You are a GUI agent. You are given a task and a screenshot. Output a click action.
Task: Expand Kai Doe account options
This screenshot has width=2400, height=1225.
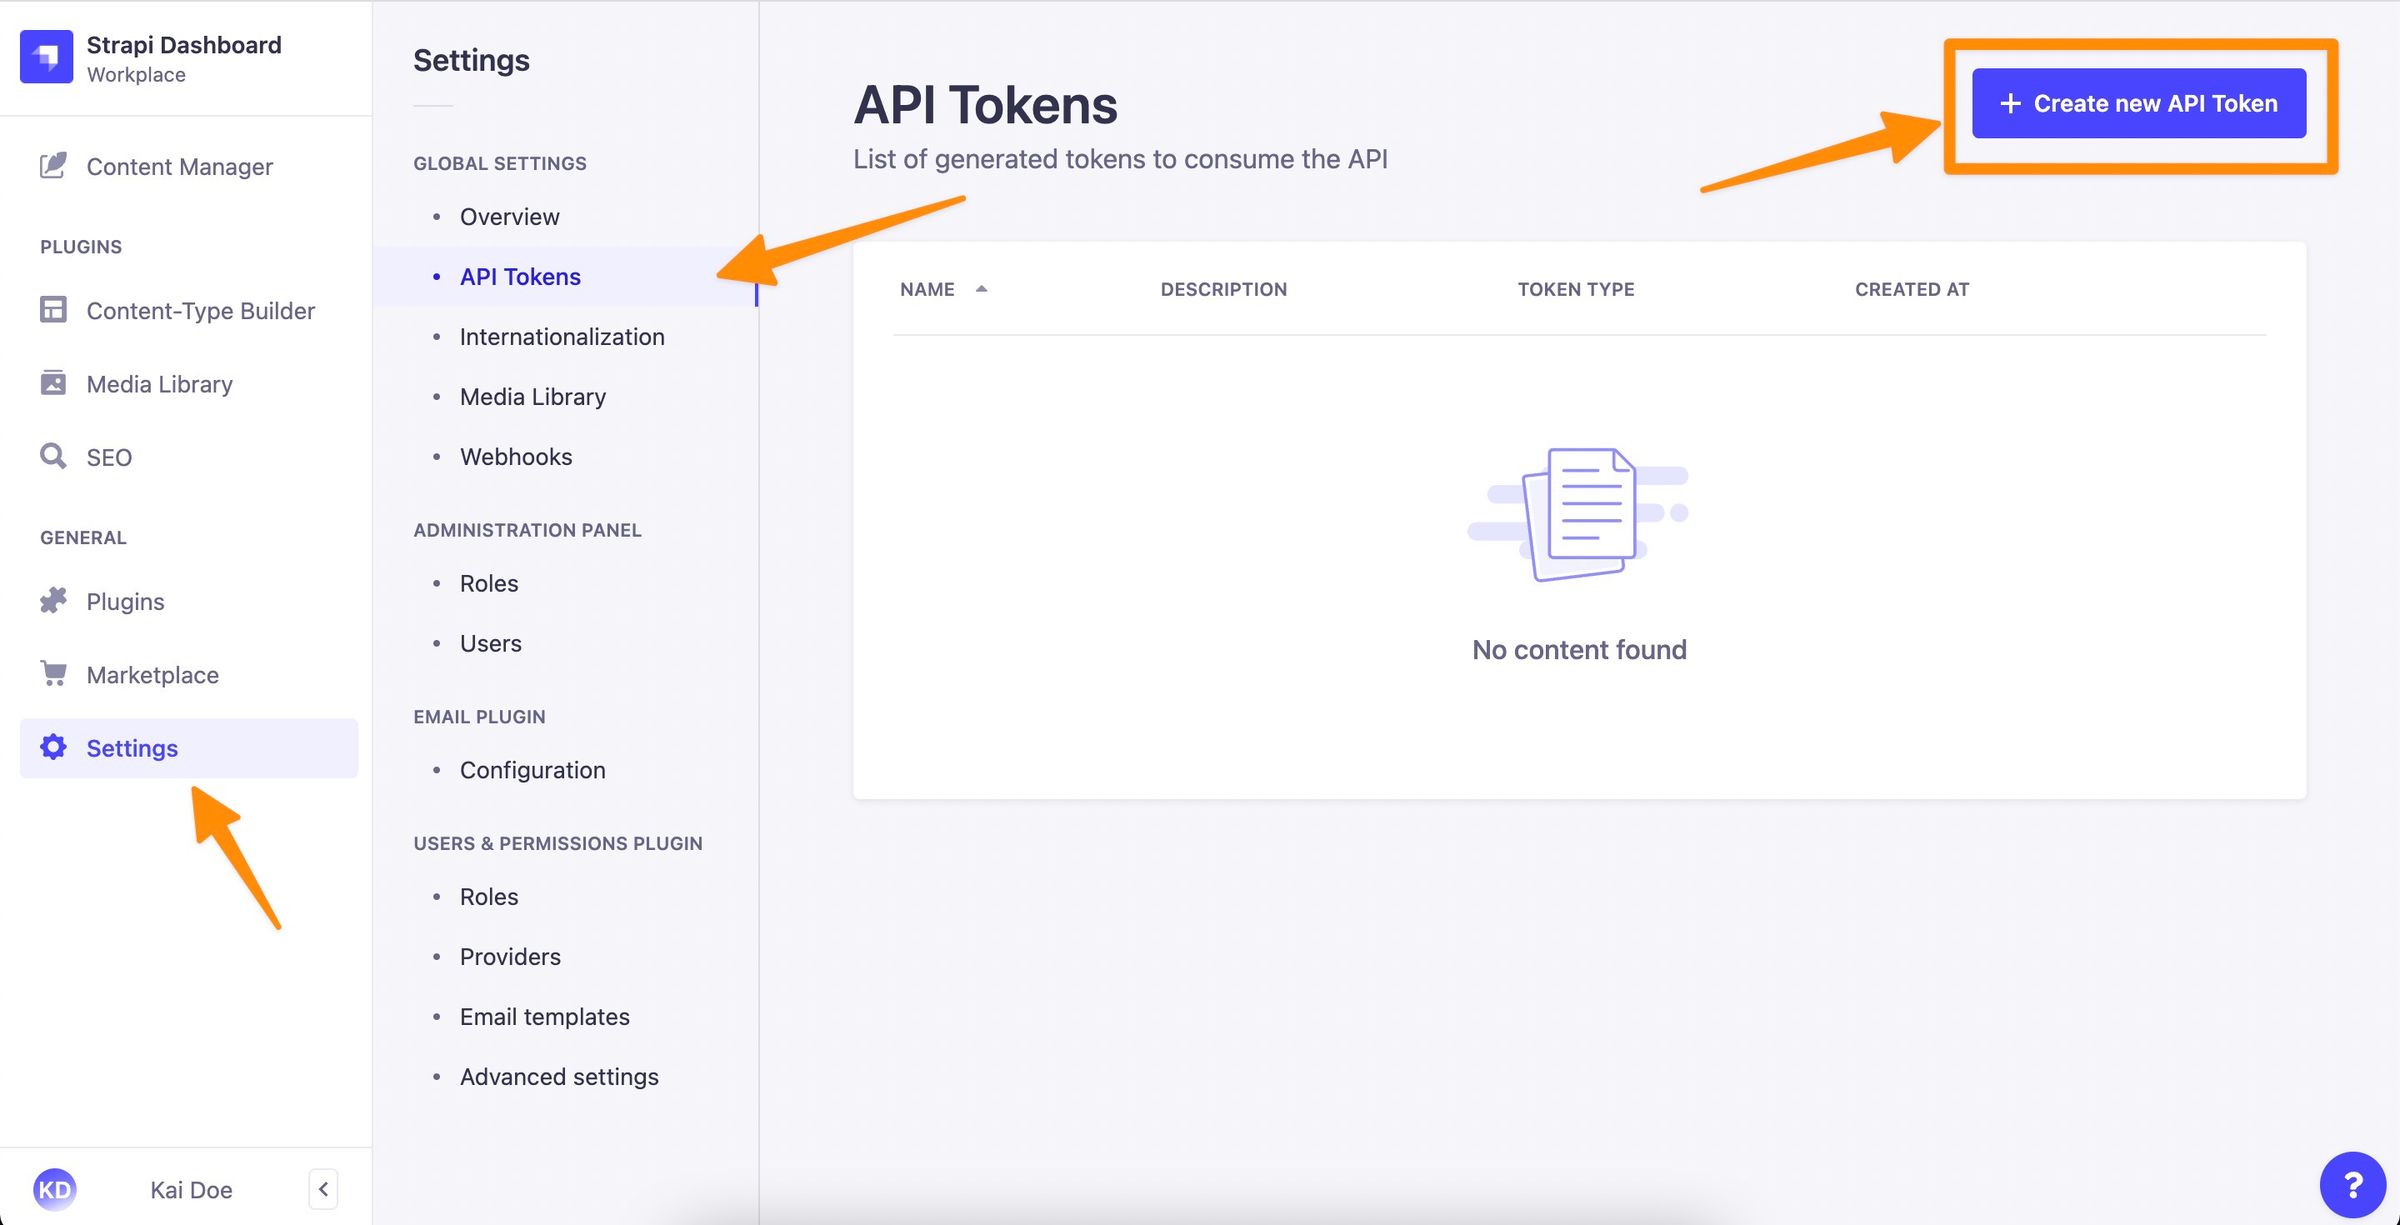pos(190,1189)
